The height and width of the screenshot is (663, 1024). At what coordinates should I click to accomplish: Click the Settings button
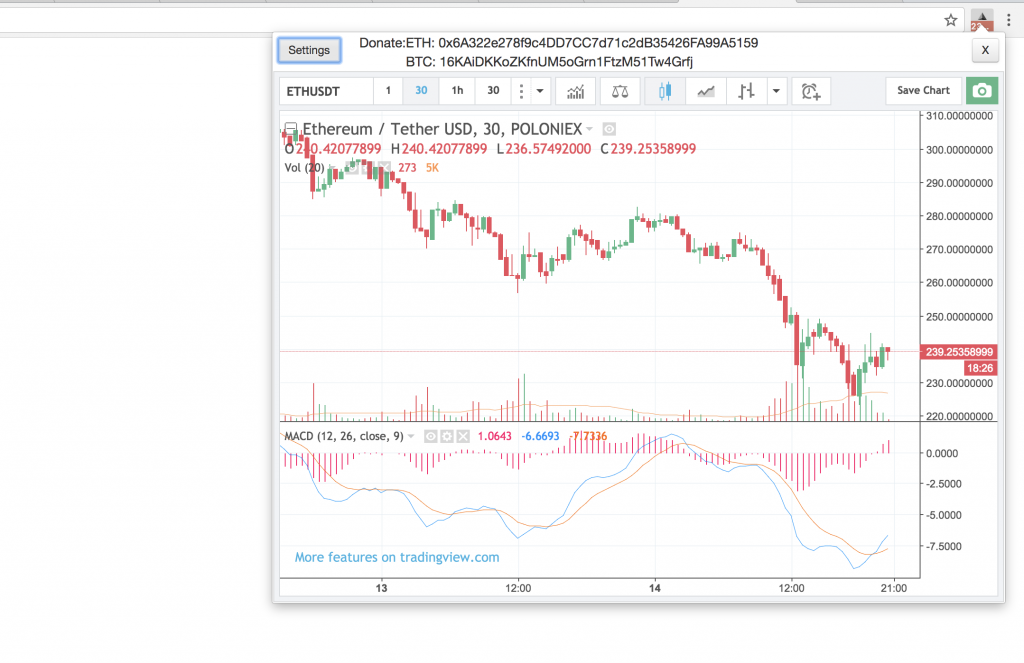(309, 50)
